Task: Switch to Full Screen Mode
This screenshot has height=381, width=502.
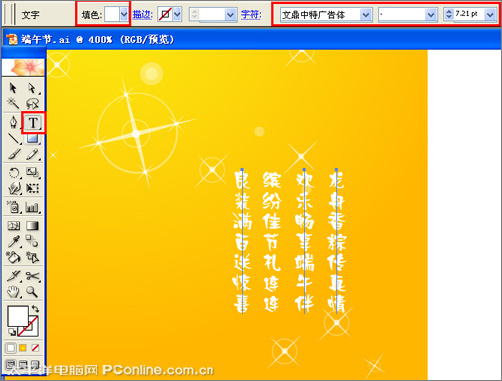Action: point(35,365)
